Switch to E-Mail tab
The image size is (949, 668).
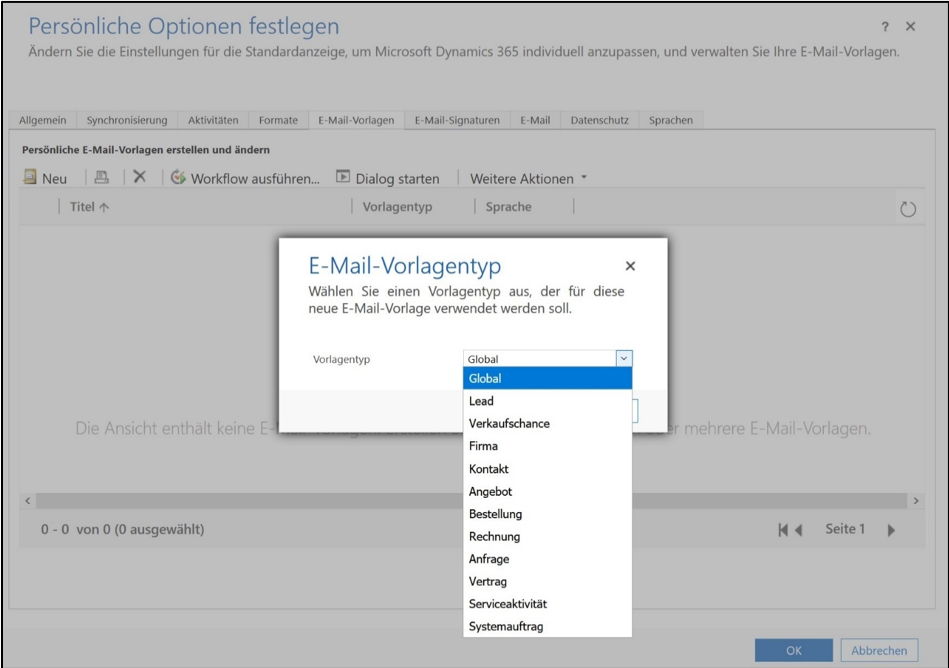tap(535, 120)
